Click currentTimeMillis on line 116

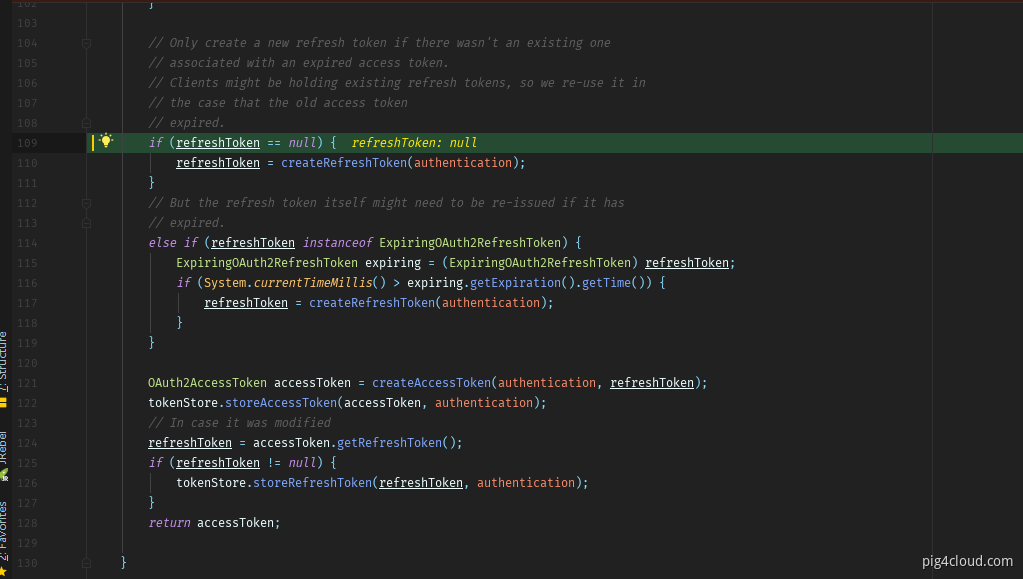pos(313,283)
